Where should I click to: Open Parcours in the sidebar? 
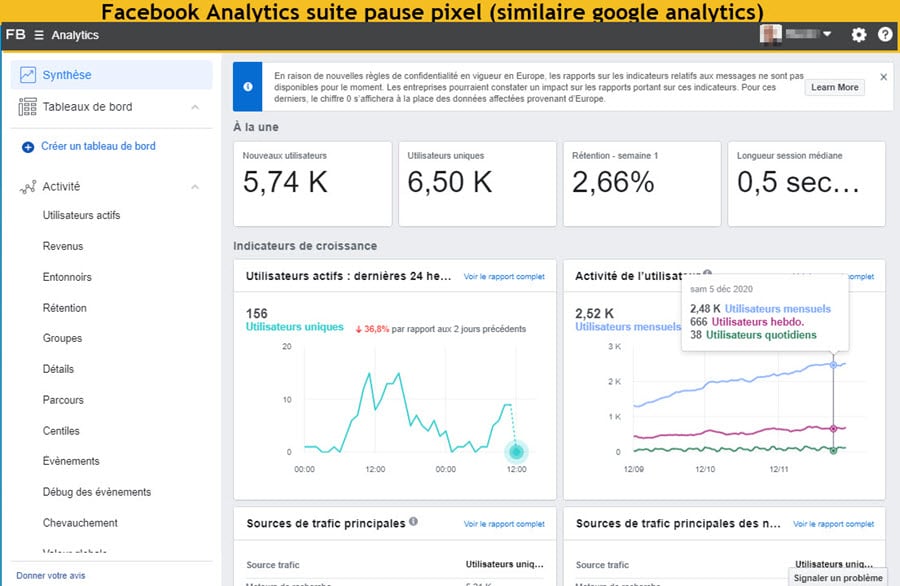63,400
